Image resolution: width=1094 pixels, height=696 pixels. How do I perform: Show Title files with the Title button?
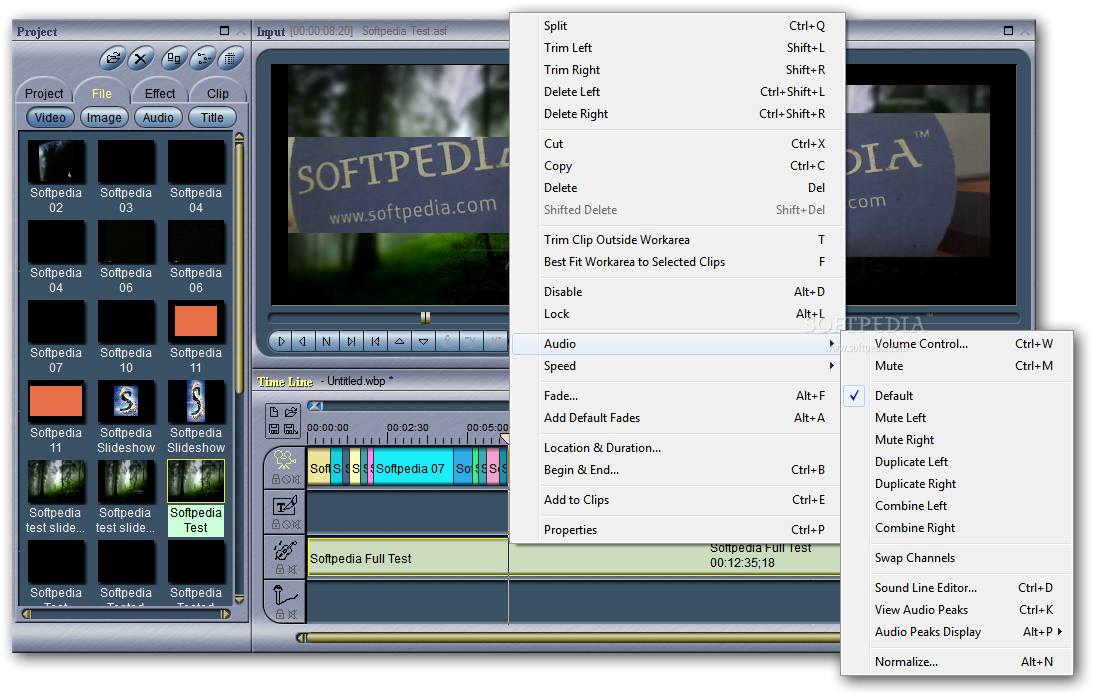(212, 118)
